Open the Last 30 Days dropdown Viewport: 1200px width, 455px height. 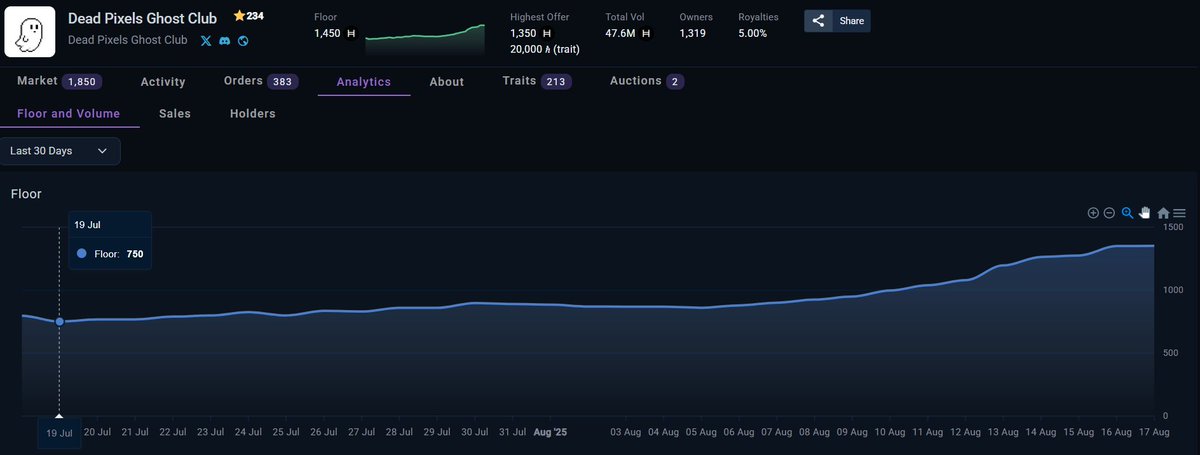60,151
